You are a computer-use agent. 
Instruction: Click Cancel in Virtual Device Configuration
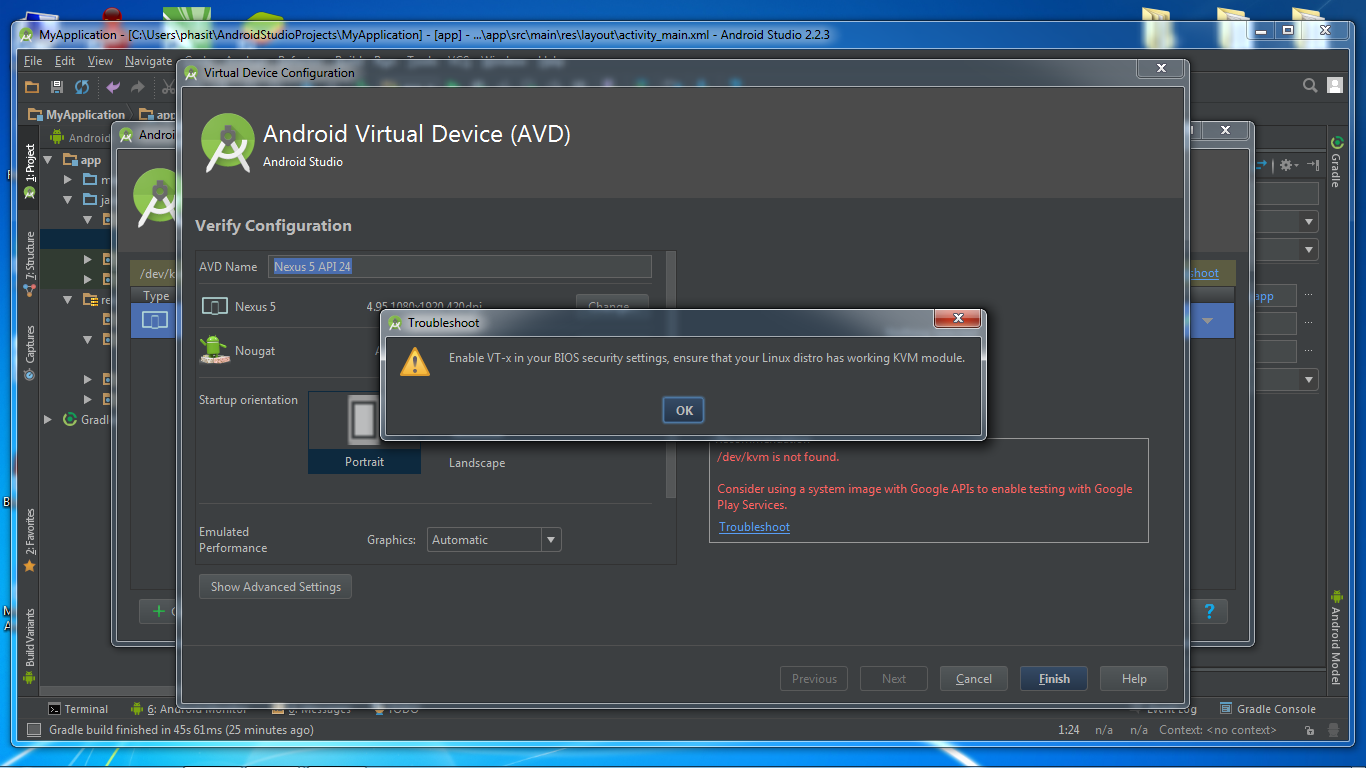tap(974, 679)
